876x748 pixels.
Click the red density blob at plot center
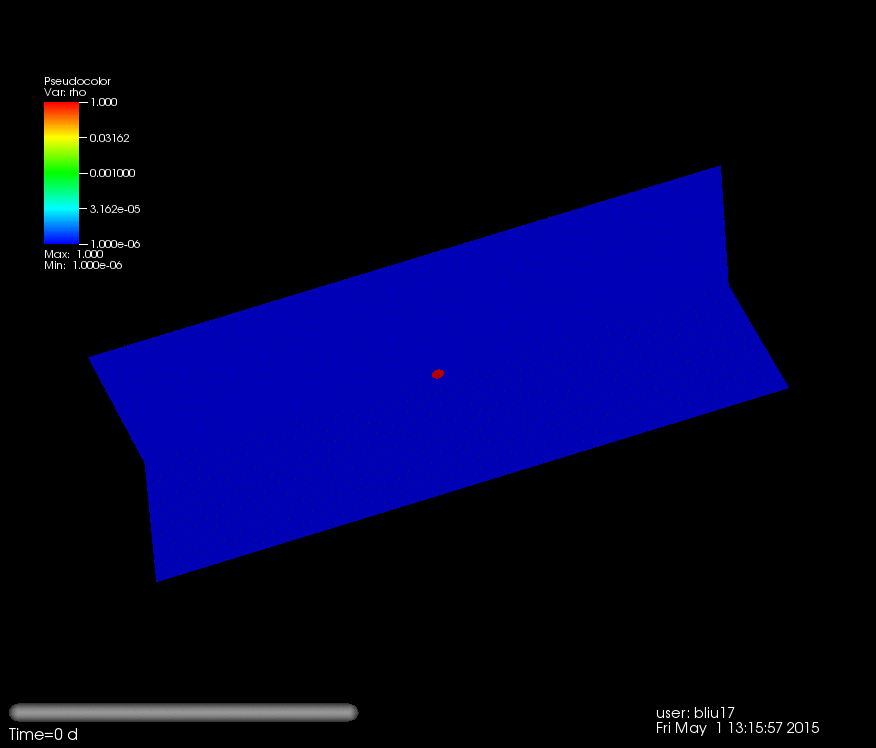pos(438,374)
